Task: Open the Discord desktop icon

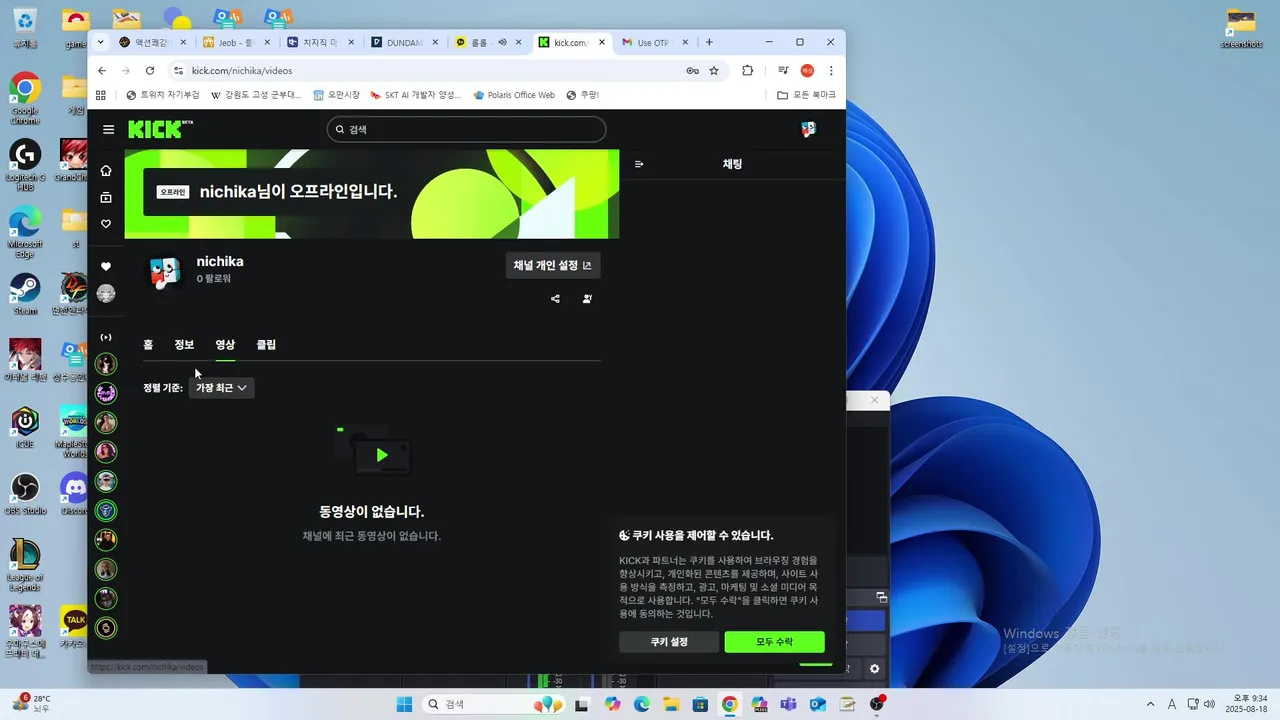Action: 74,494
